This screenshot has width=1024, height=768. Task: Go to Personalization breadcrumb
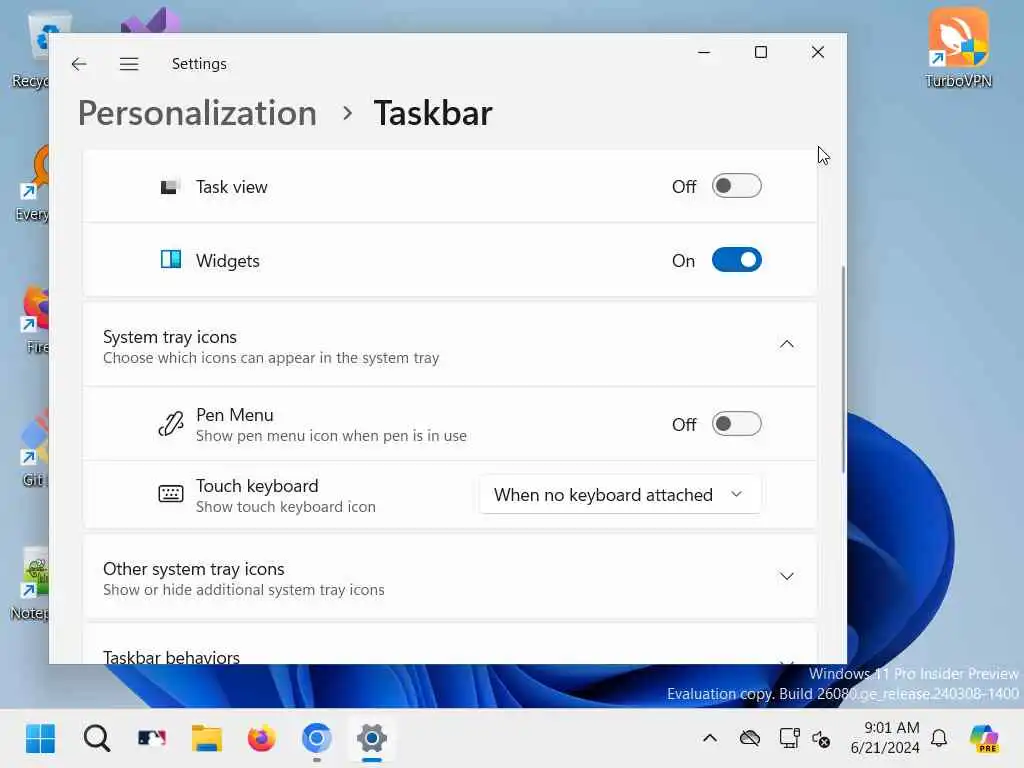coord(197,113)
